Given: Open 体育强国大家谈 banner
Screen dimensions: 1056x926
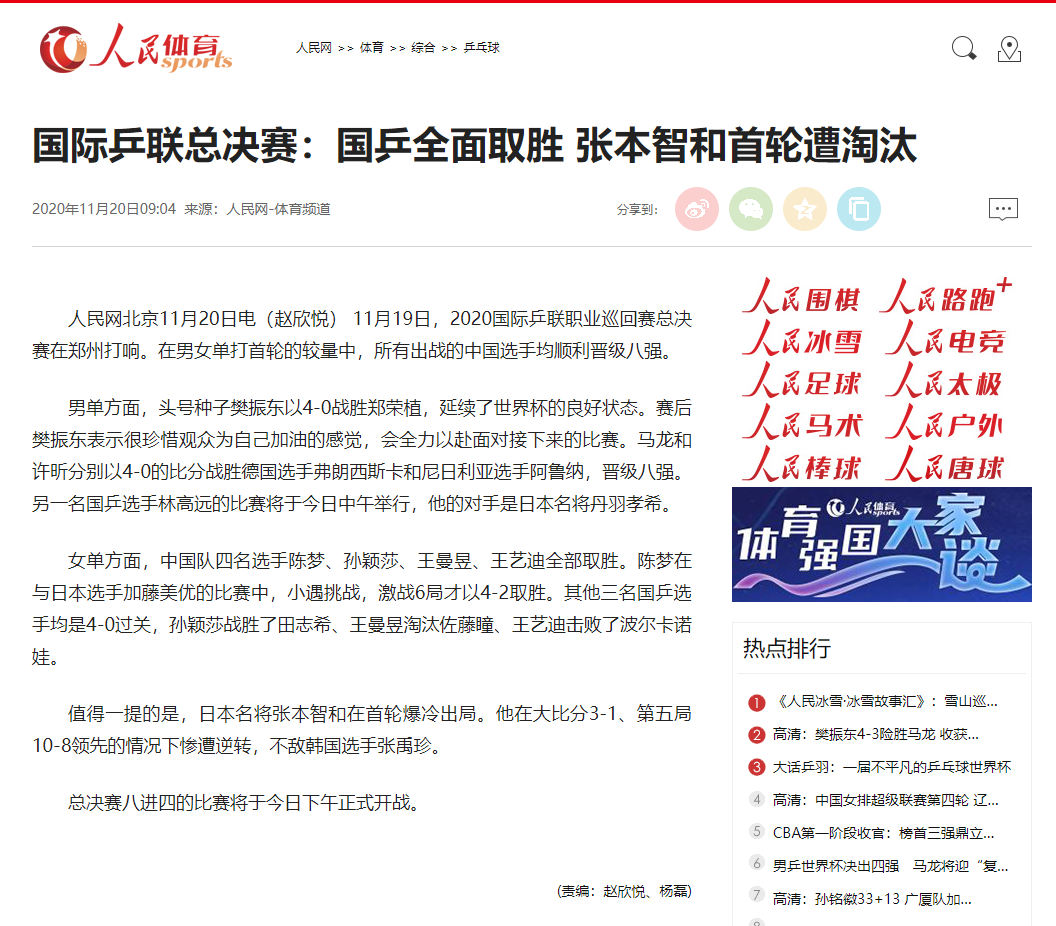Looking at the screenshot, I should coord(882,544).
